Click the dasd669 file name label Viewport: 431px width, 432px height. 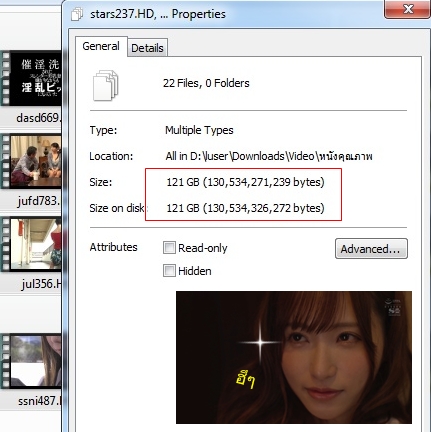[39, 118]
